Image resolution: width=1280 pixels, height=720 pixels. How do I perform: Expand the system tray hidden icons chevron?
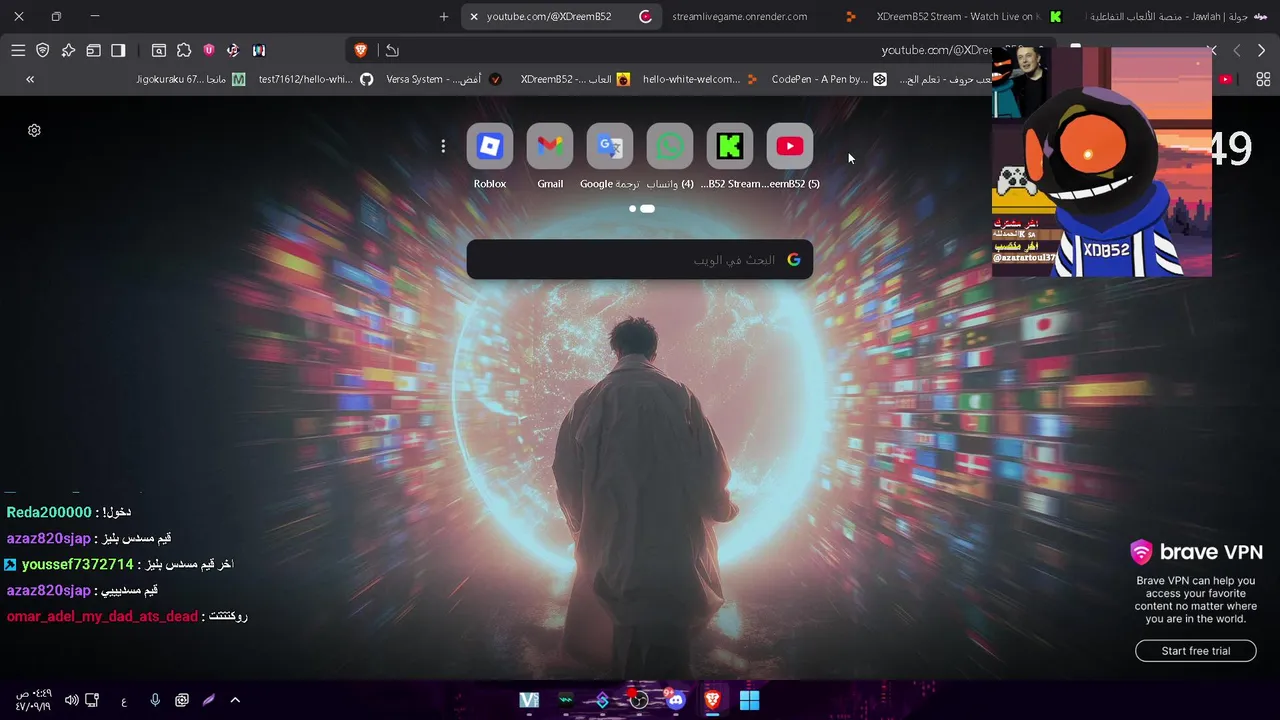pos(235,700)
